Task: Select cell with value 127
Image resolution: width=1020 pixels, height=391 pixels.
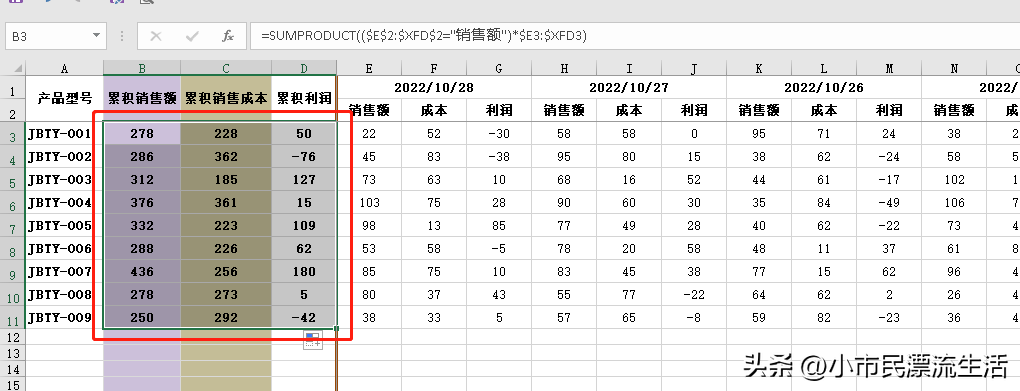Action: coord(304,180)
